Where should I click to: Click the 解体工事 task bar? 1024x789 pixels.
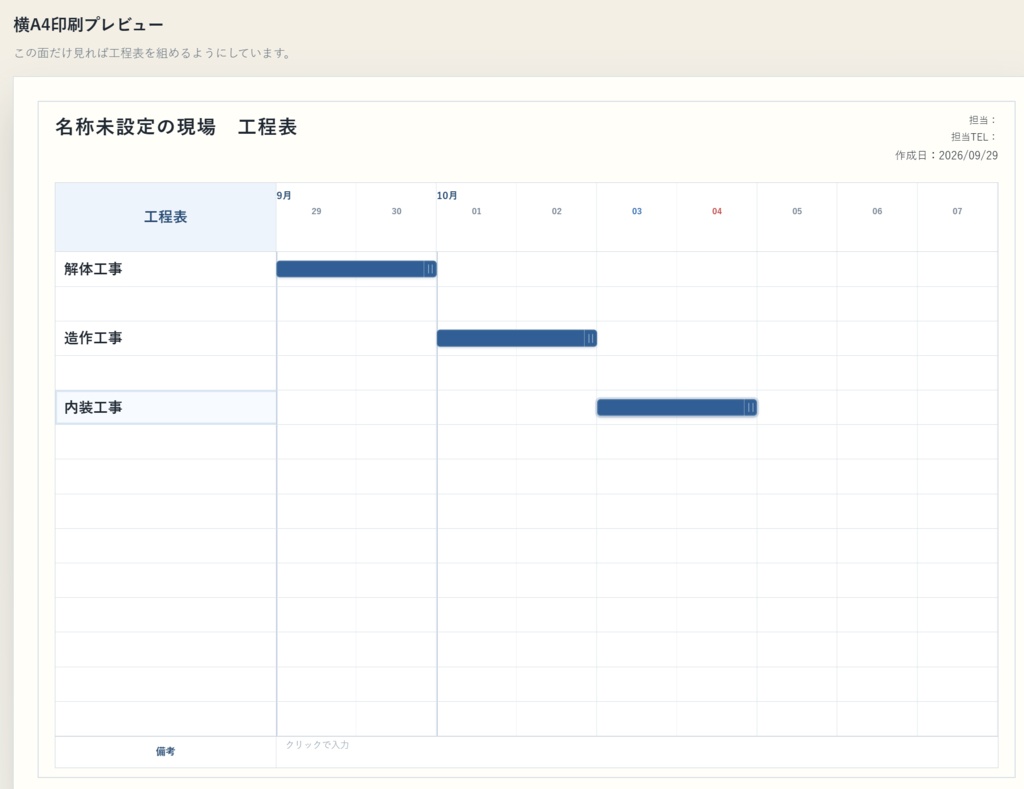click(356, 269)
